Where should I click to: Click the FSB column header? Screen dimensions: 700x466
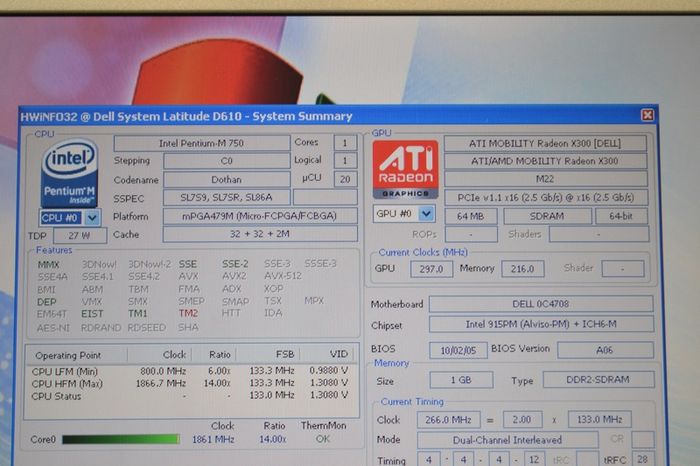pos(268,354)
